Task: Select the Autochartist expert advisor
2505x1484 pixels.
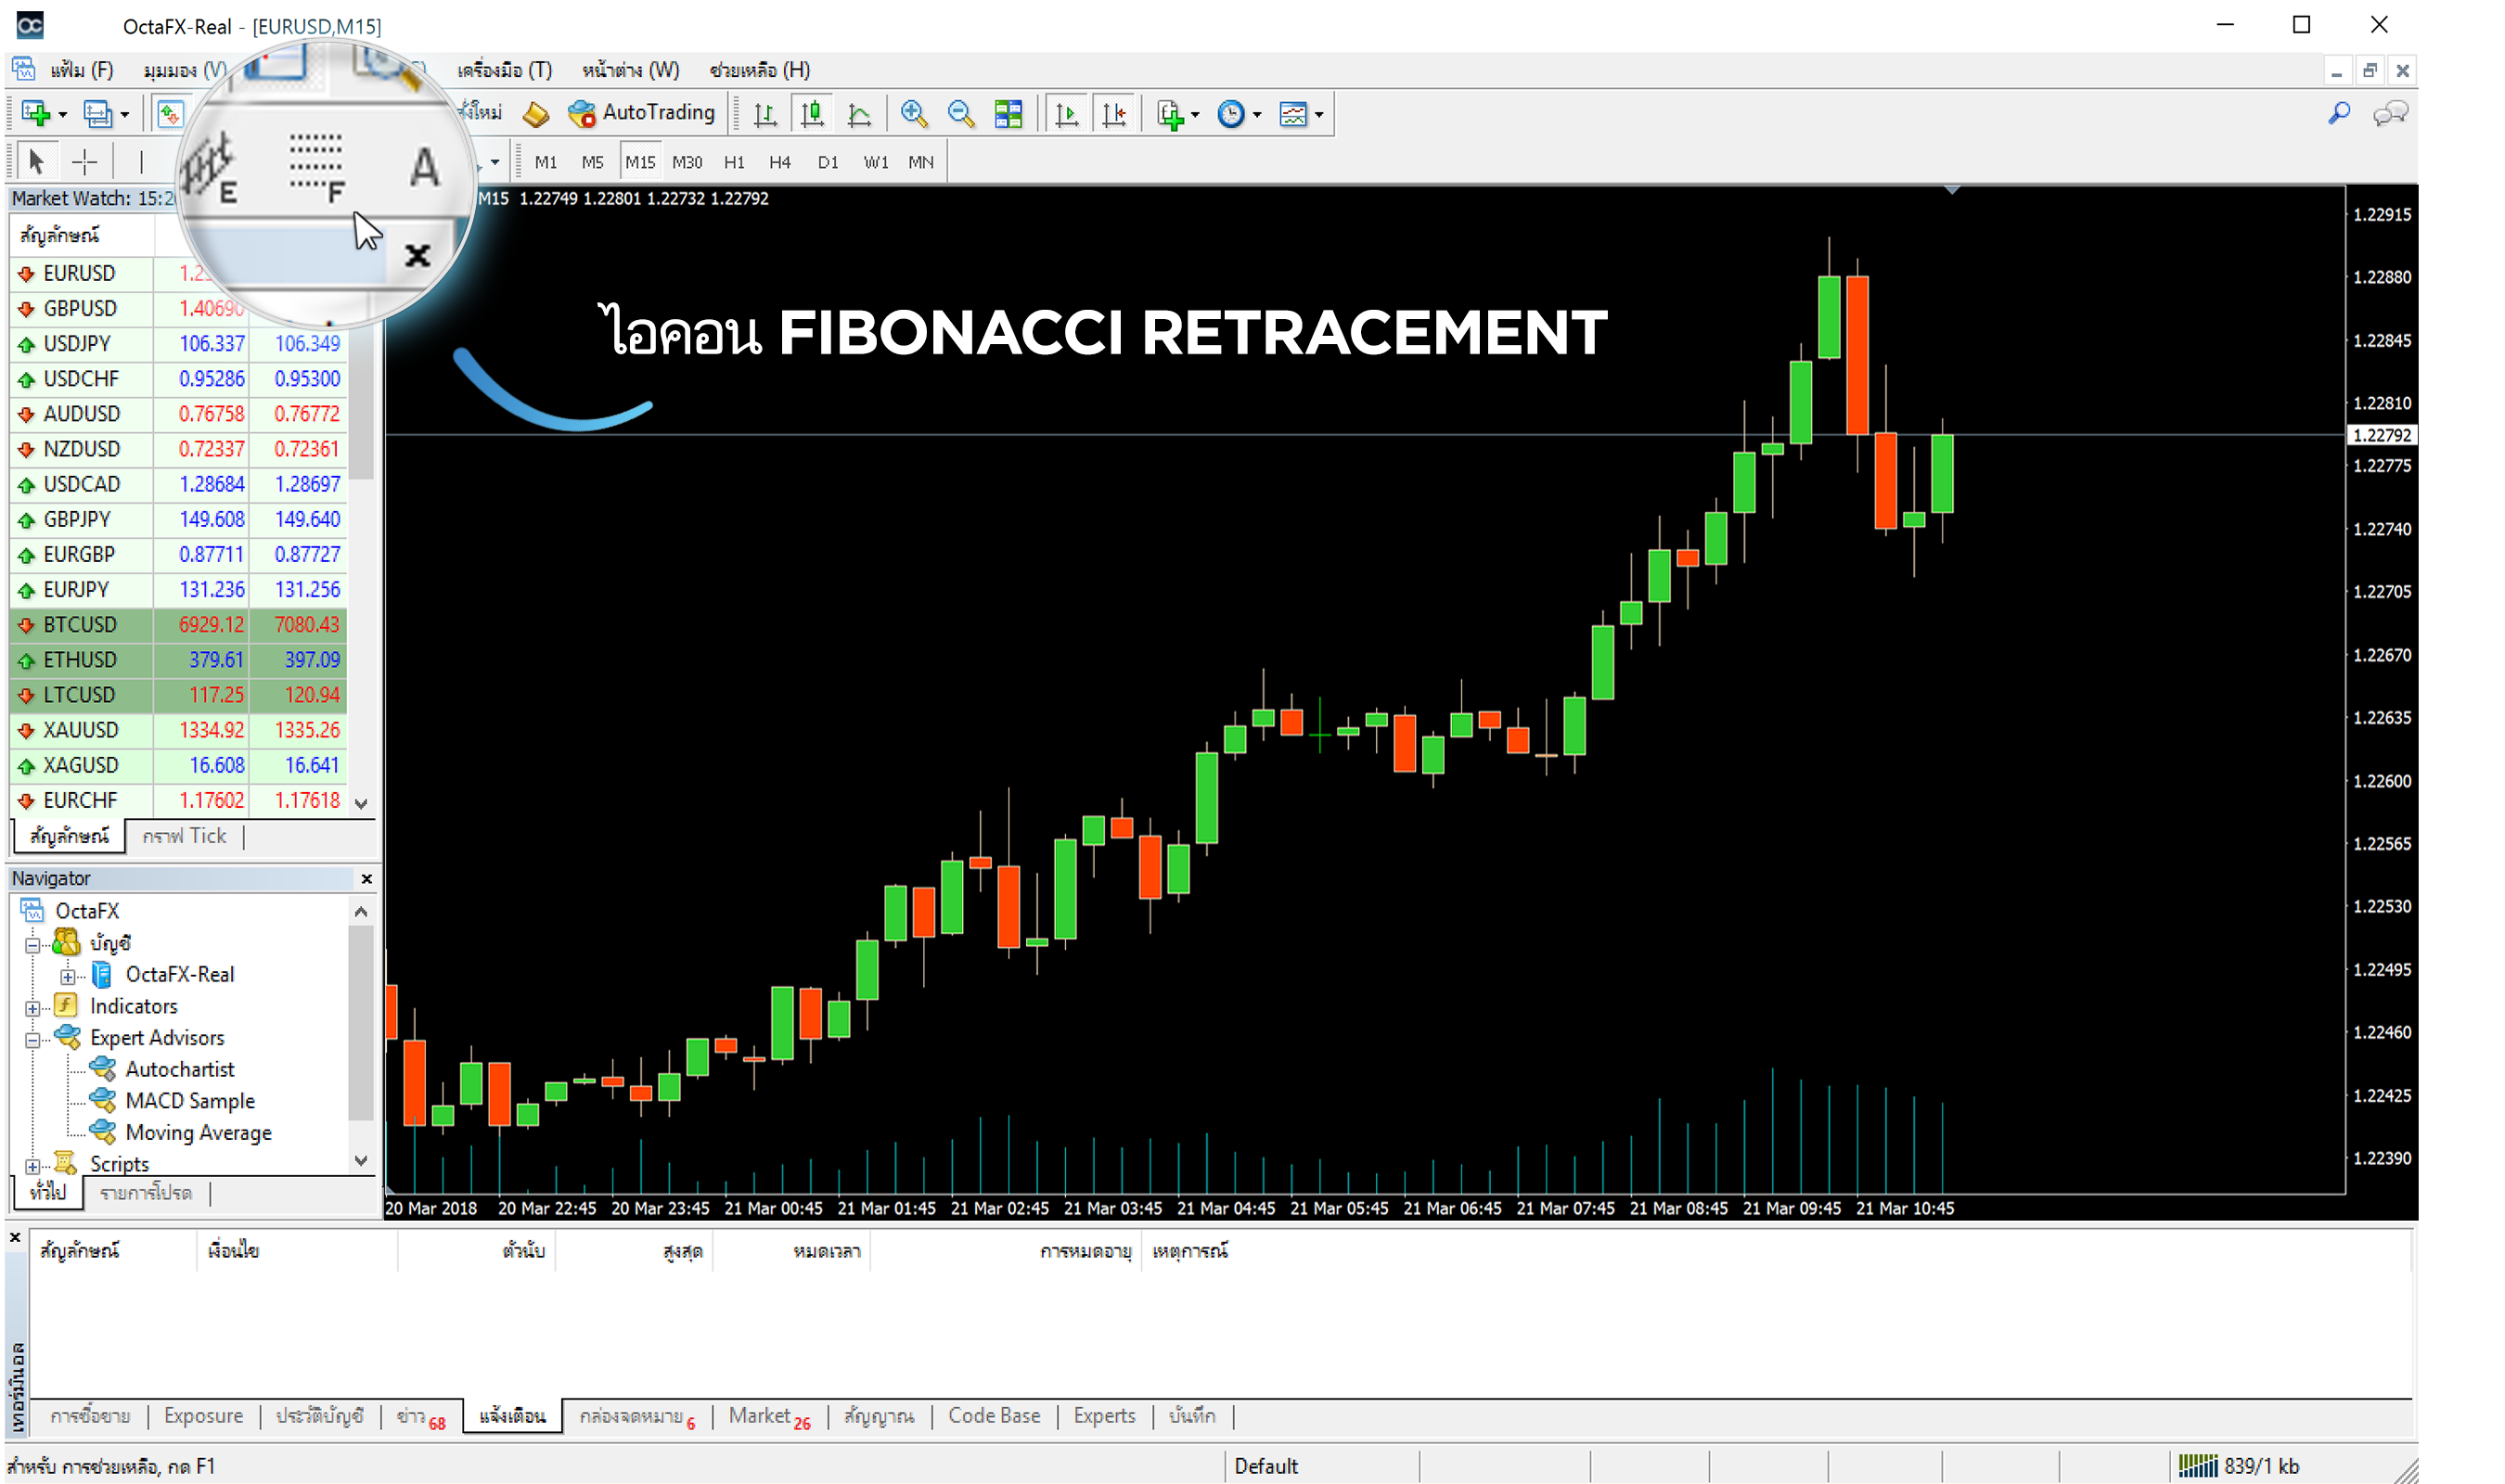Action: (x=179, y=1069)
